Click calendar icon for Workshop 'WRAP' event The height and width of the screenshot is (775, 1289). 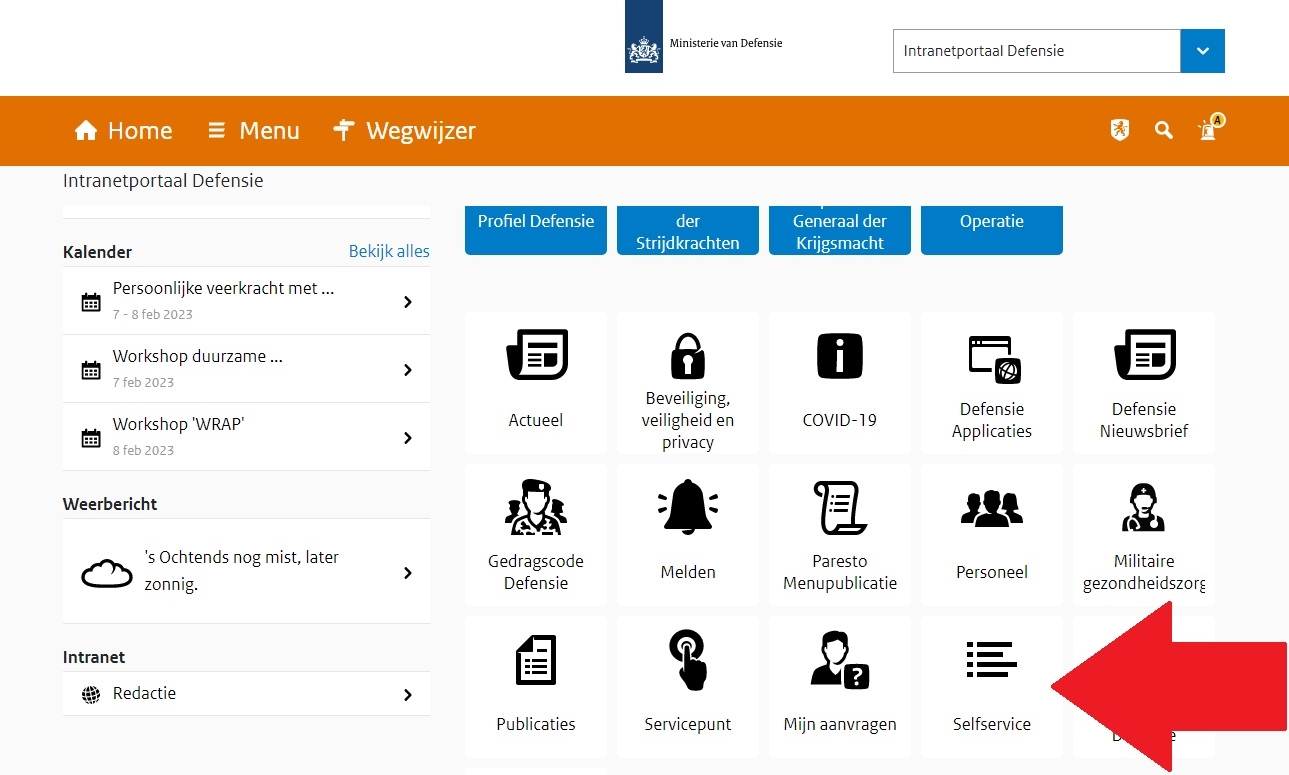click(91, 438)
